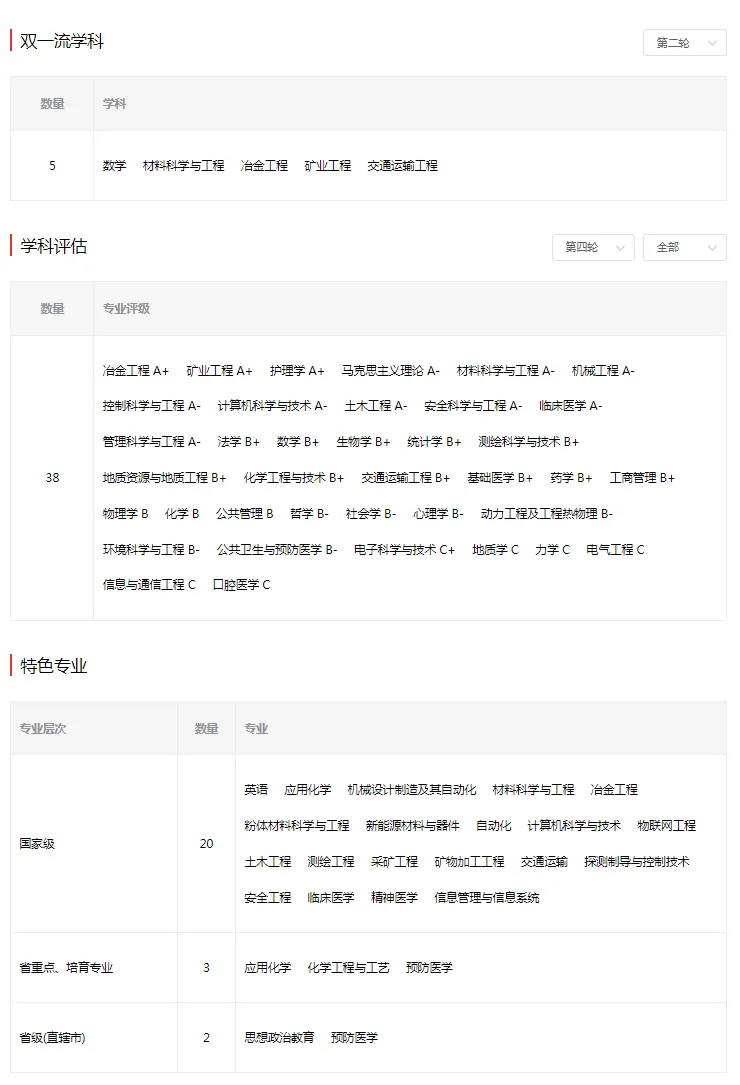Click 地质资源与地质工程 B+ rating
The width and height of the screenshot is (740, 1085).
[165, 477]
